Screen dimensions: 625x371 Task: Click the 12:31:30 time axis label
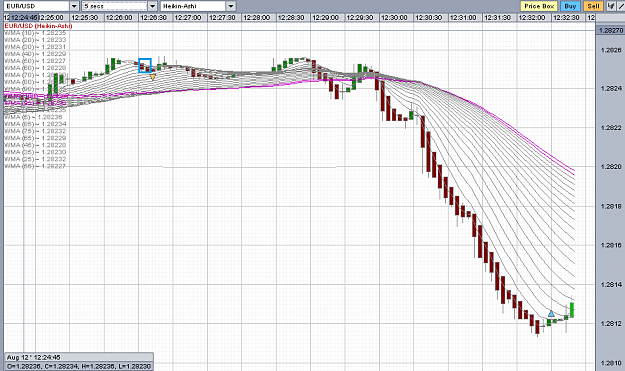point(497,18)
